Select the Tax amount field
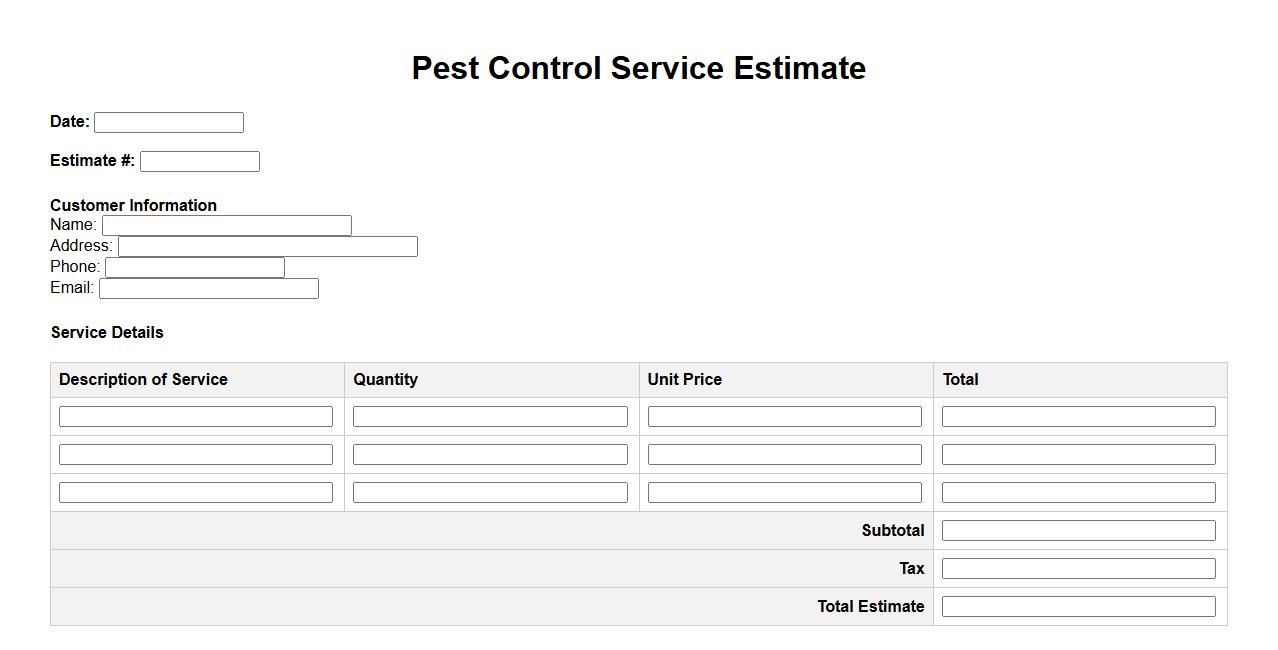This screenshot has width=1278, height=650. pyautogui.click(x=1079, y=568)
